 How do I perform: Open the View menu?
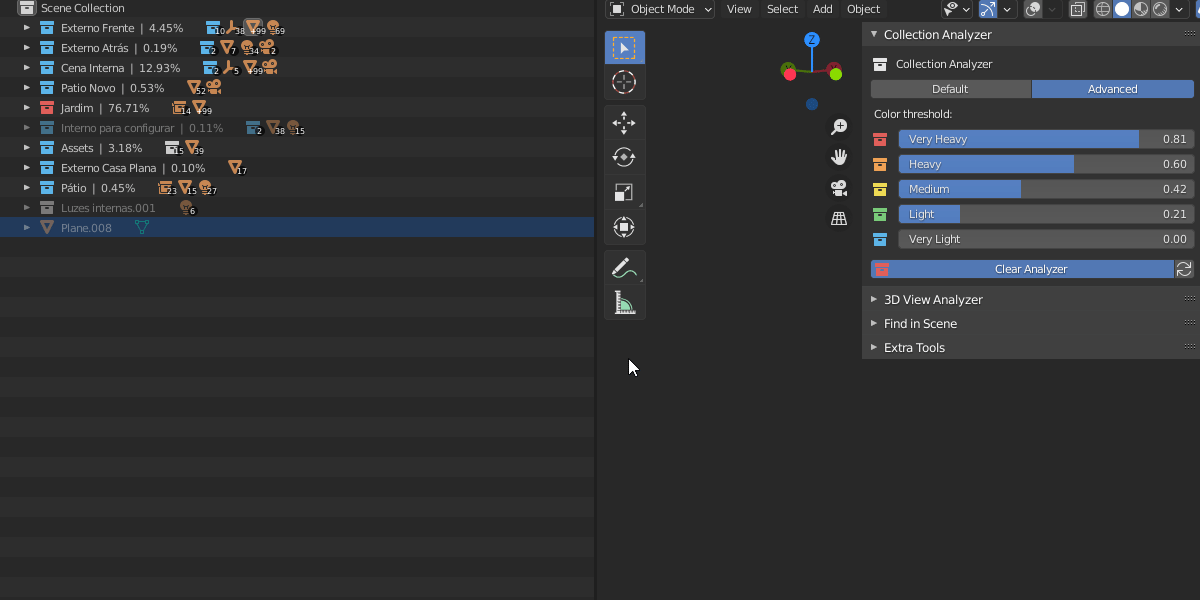[739, 9]
